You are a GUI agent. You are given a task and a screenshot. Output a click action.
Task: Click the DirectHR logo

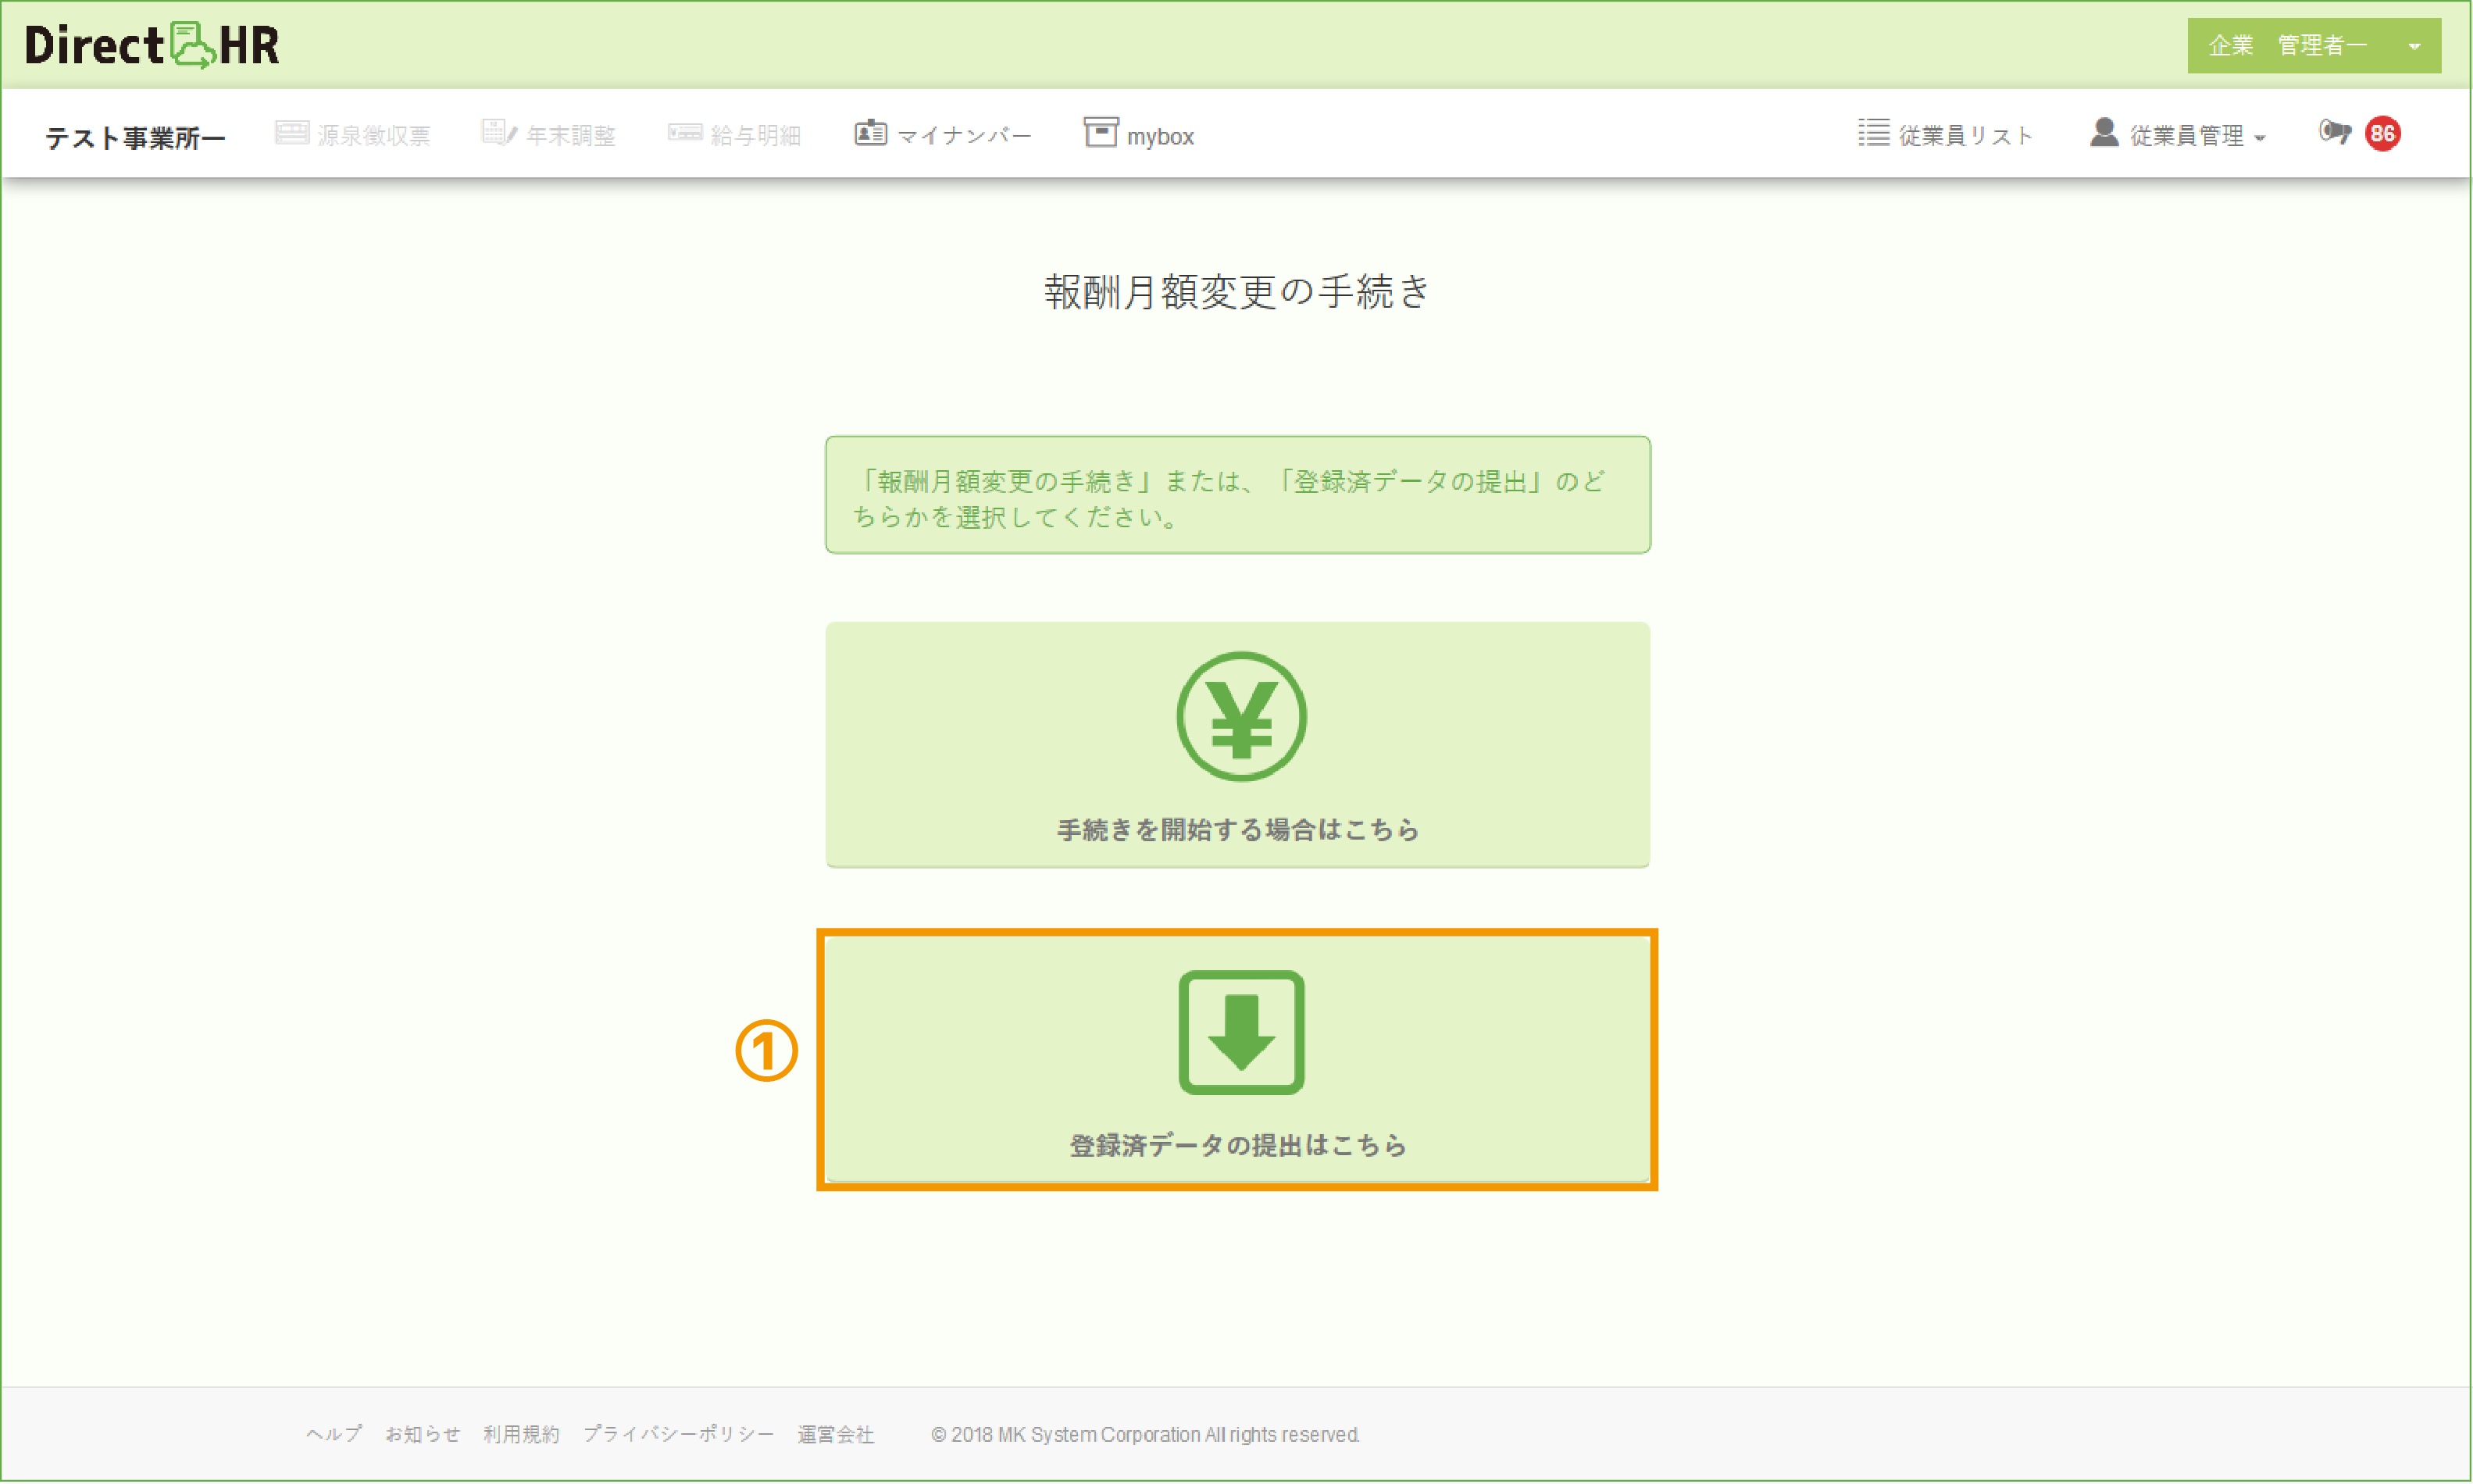pyautogui.click(x=152, y=45)
